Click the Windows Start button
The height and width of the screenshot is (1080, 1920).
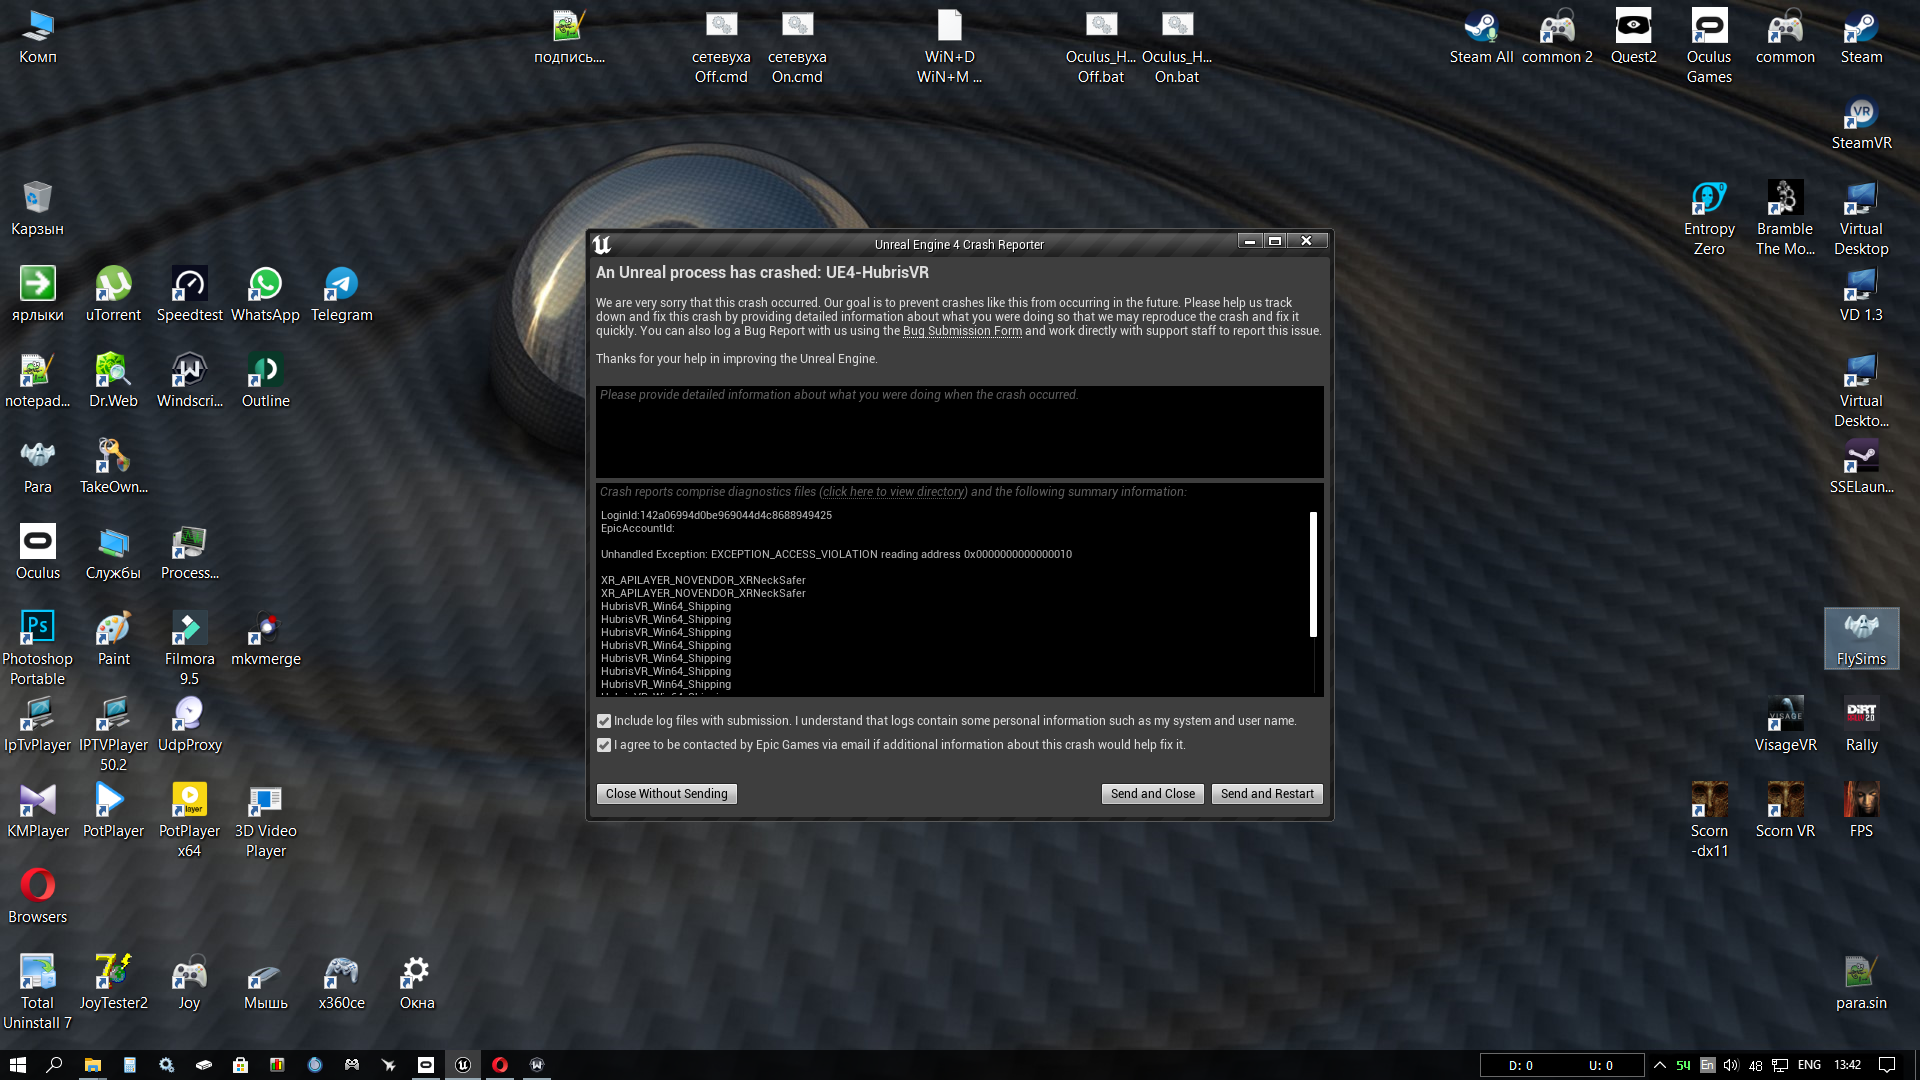click(17, 1065)
